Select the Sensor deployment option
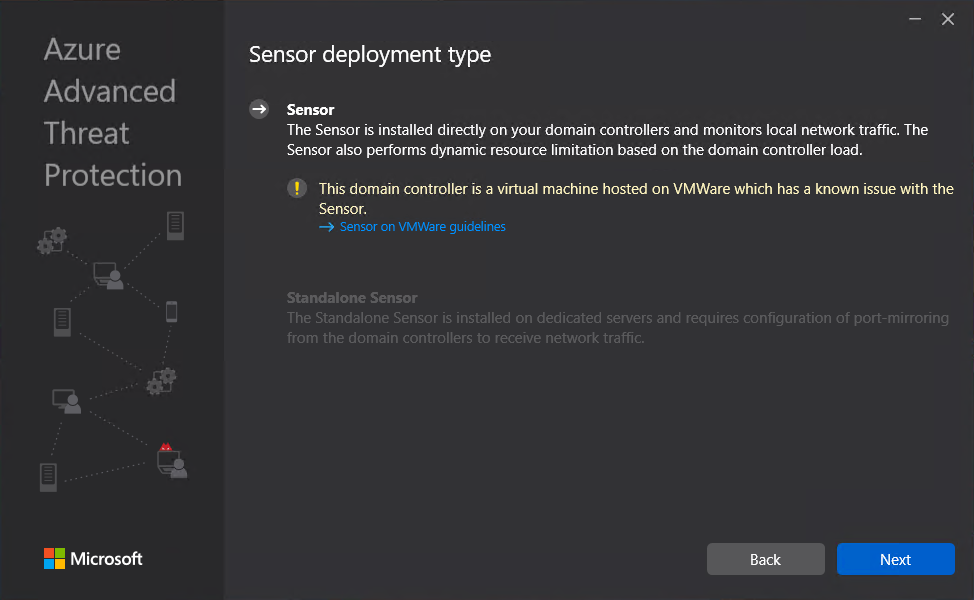 click(310, 110)
